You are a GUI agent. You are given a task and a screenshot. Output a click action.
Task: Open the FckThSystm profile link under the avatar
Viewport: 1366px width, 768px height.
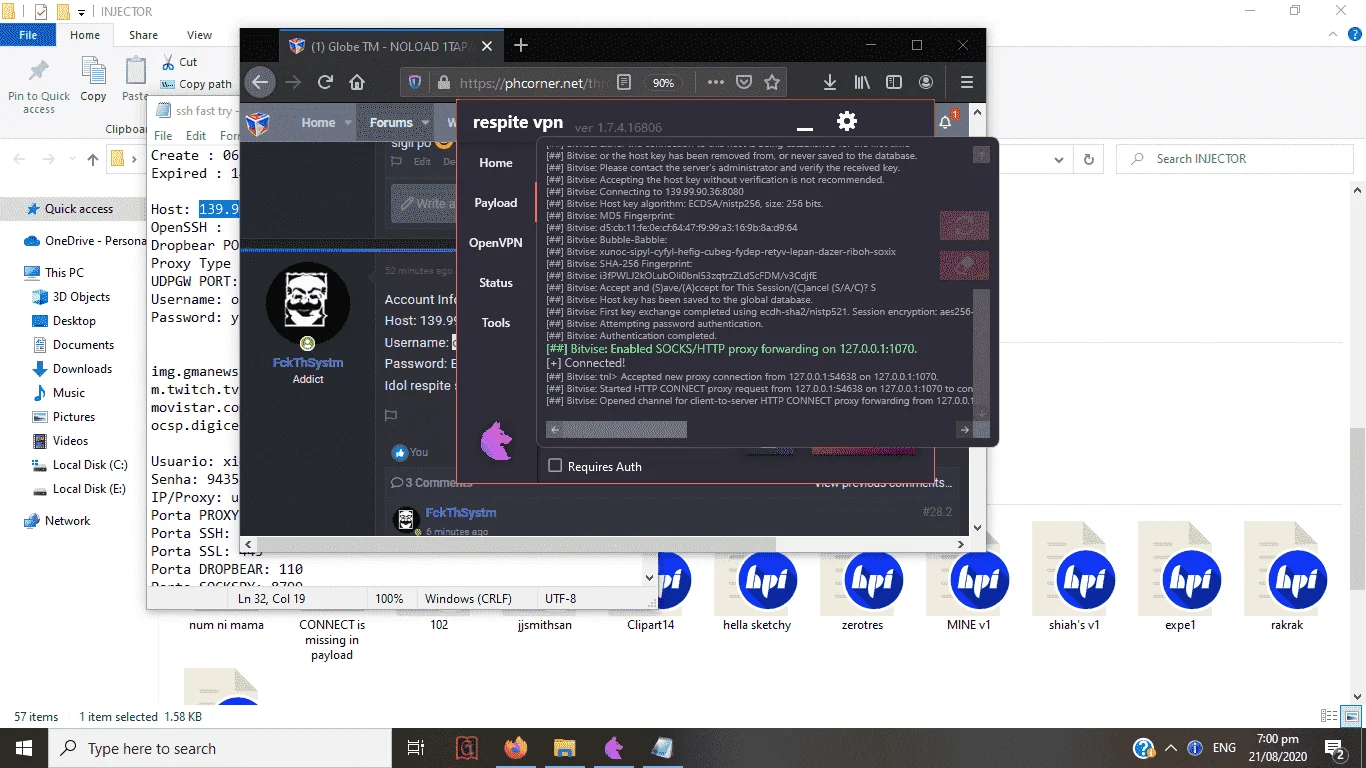[308, 363]
